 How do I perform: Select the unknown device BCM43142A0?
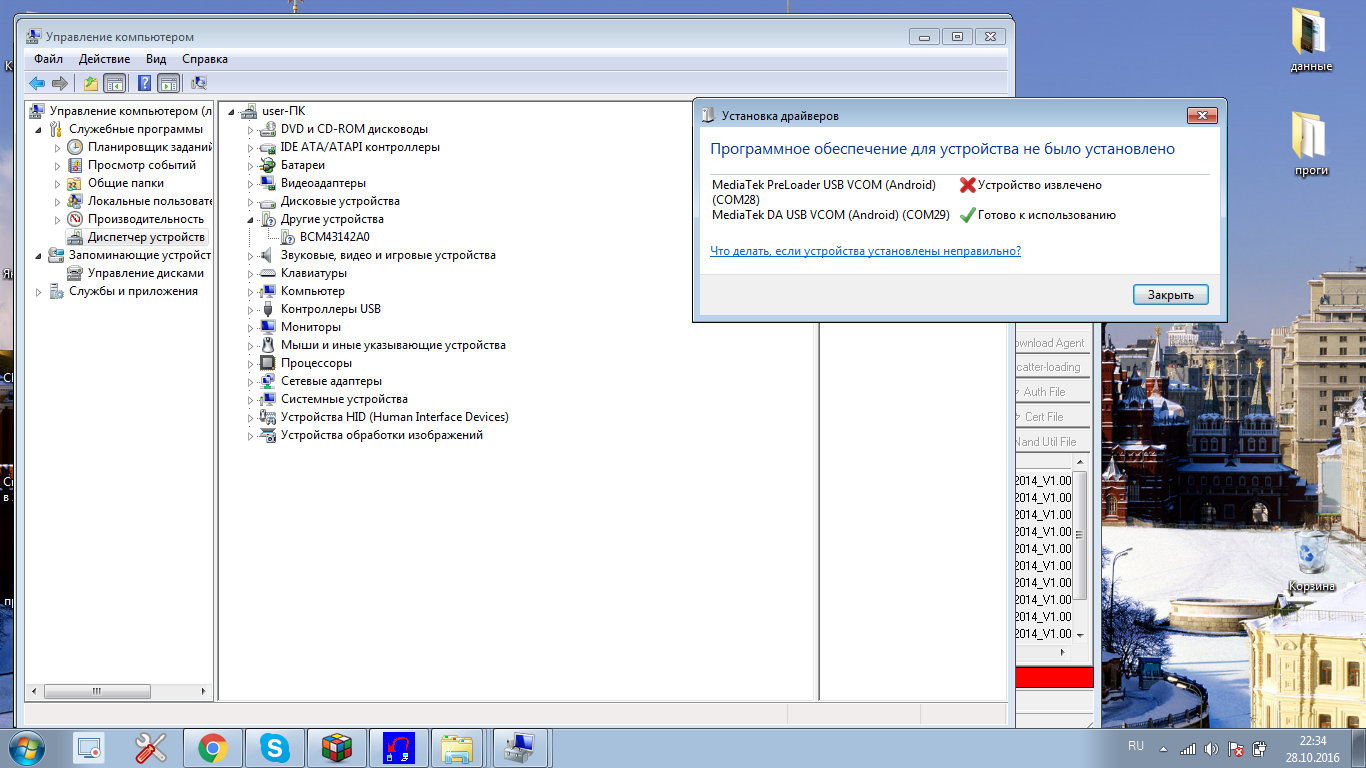[x=334, y=237]
